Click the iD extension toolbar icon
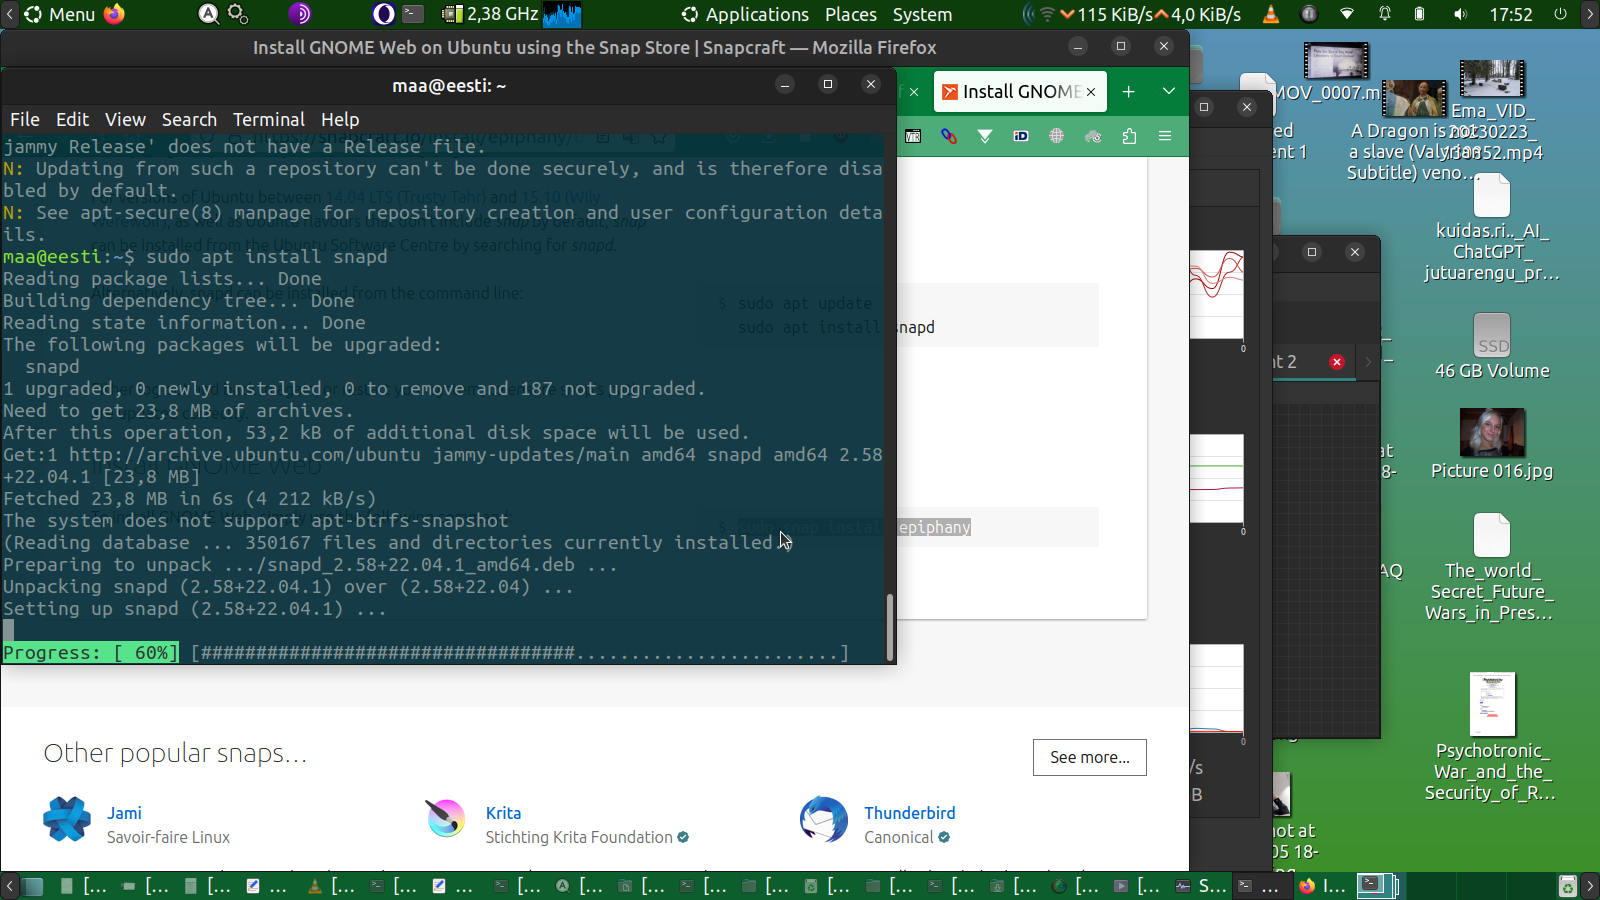The width and height of the screenshot is (1600, 900). tap(1021, 136)
